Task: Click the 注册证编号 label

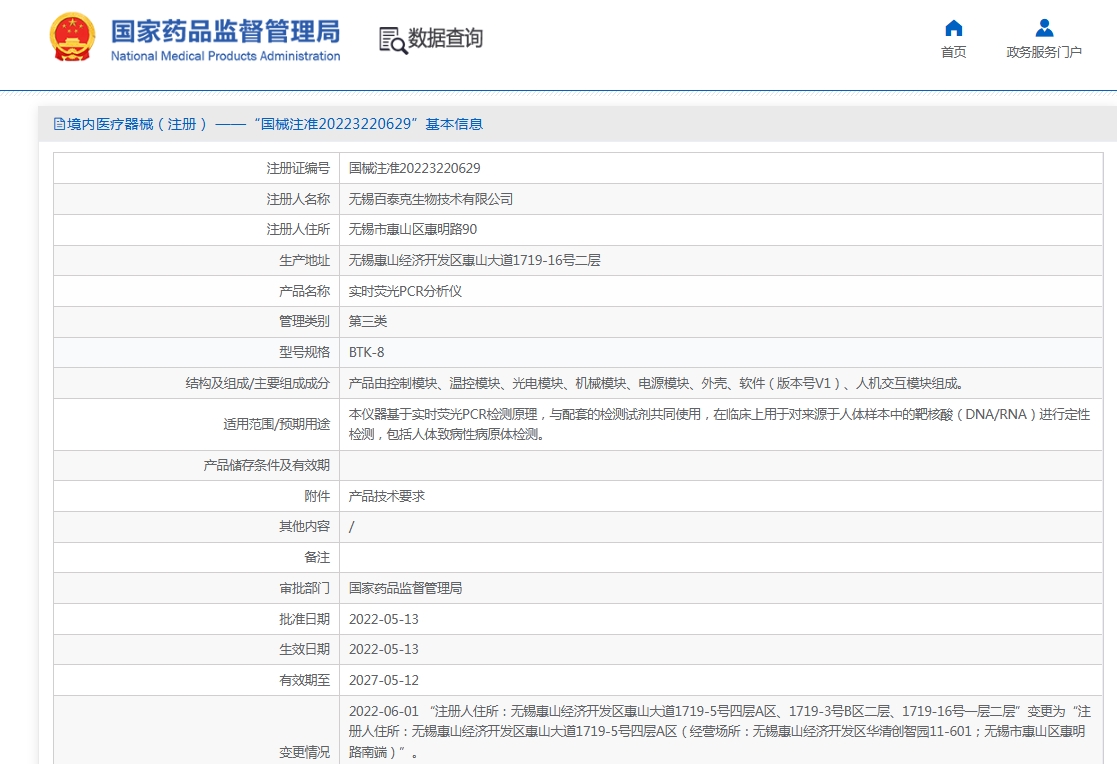Action: (298, 168)
